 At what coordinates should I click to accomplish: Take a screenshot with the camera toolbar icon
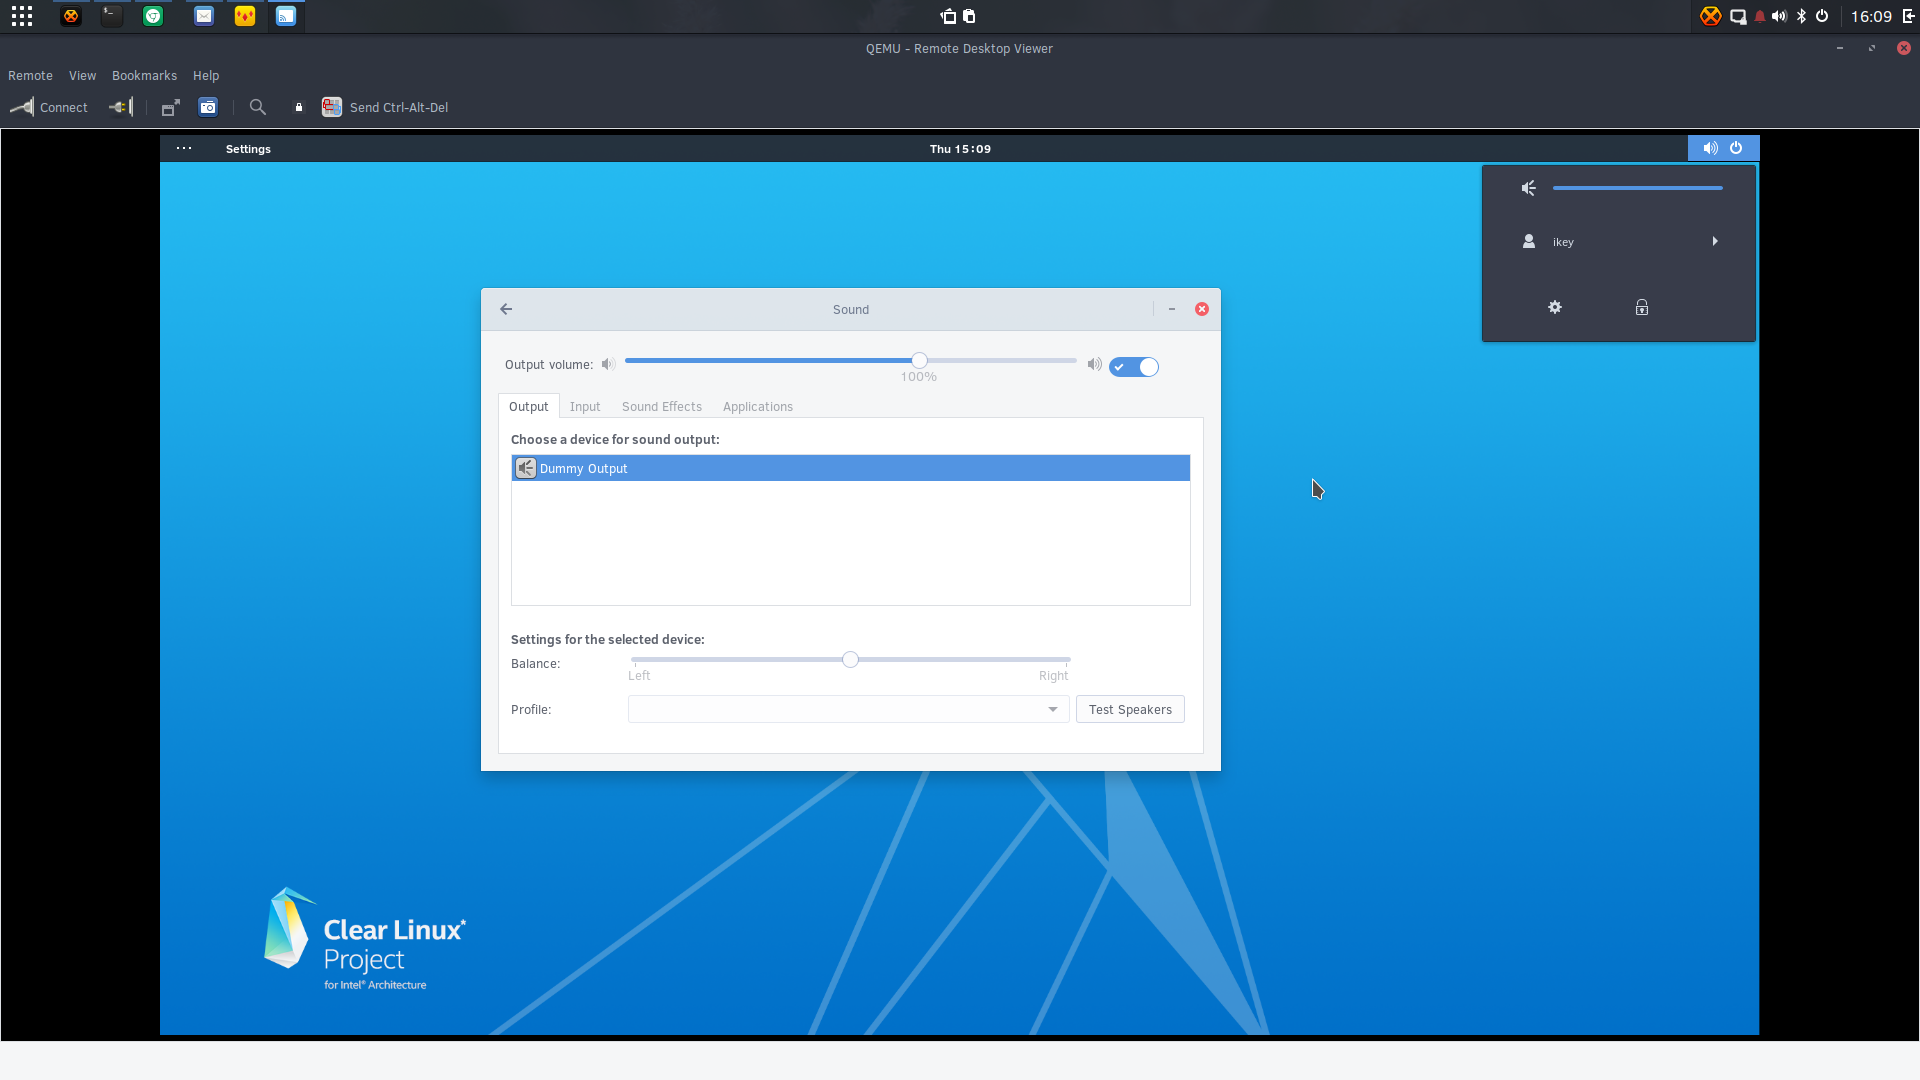point(208,107)
